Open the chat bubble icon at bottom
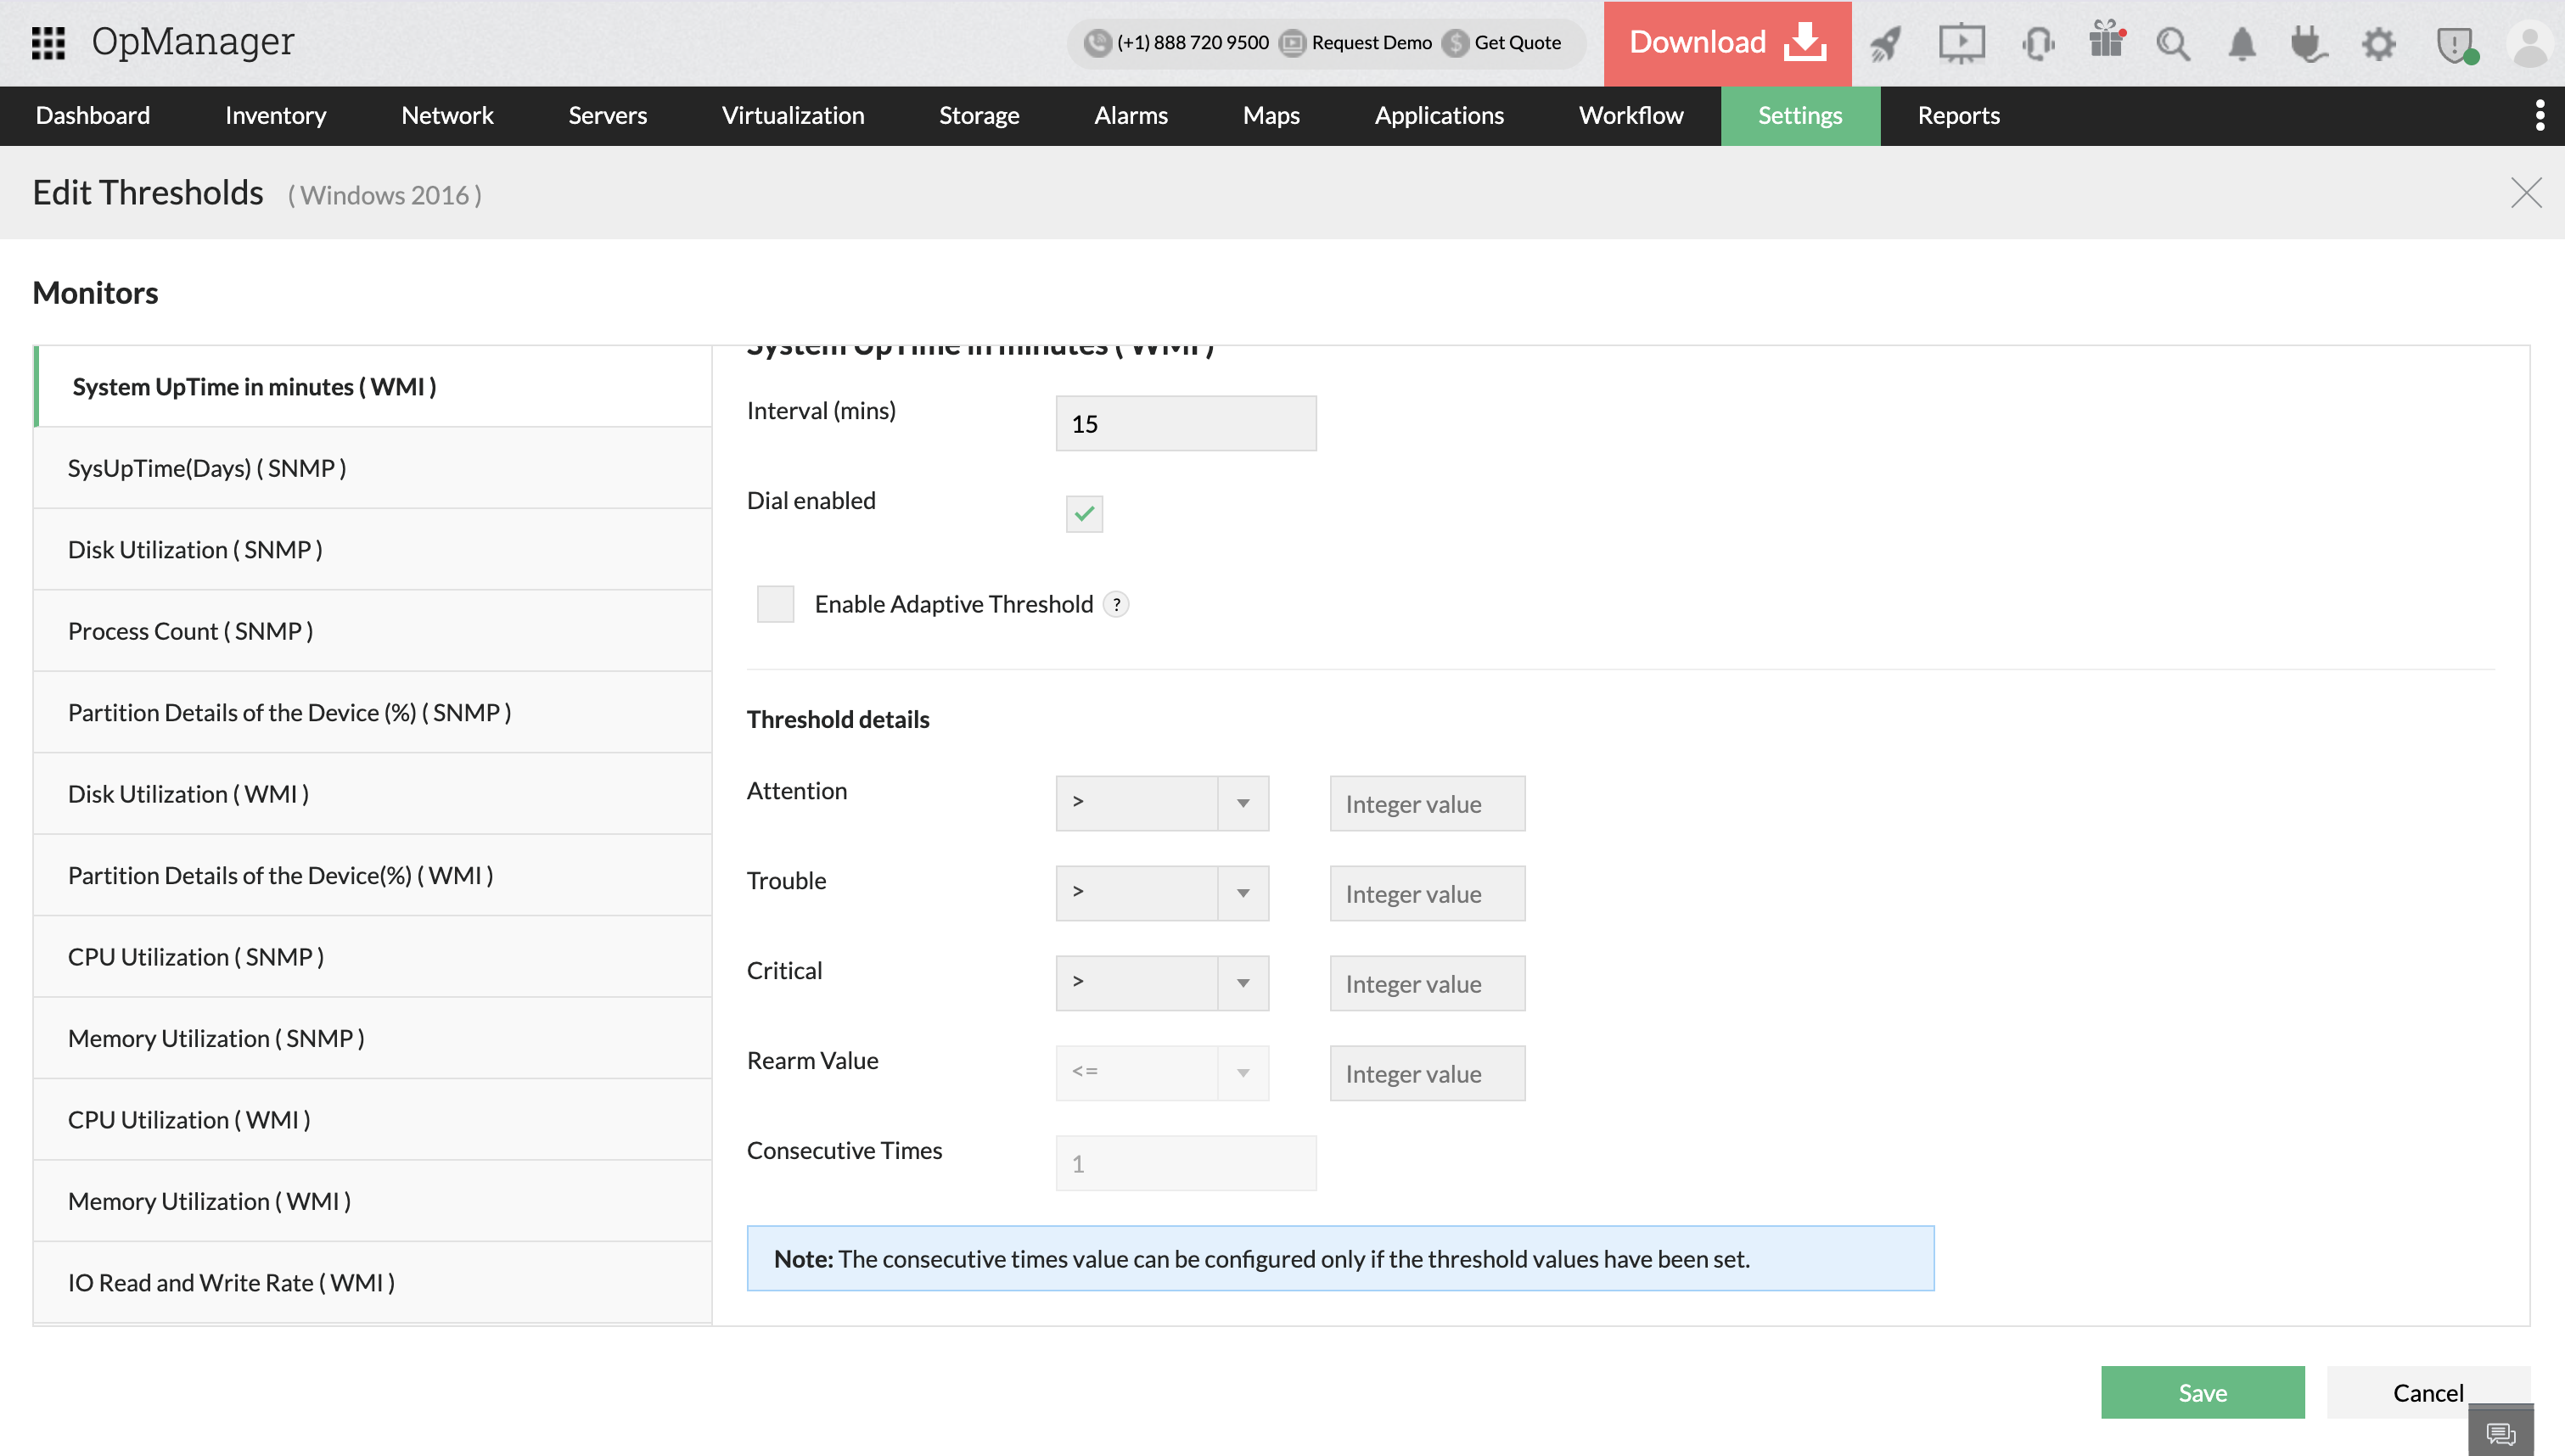2565x1456 pixels. pos(2500,1432)
